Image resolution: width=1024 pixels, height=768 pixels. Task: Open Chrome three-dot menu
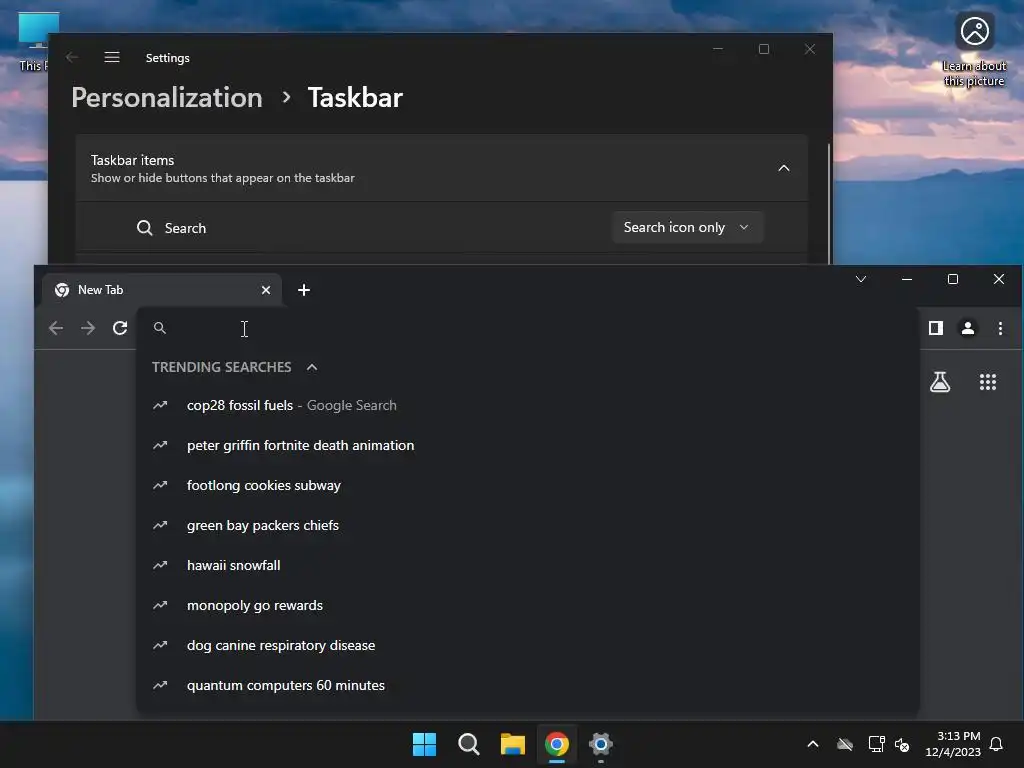(x=1000, y=328)
